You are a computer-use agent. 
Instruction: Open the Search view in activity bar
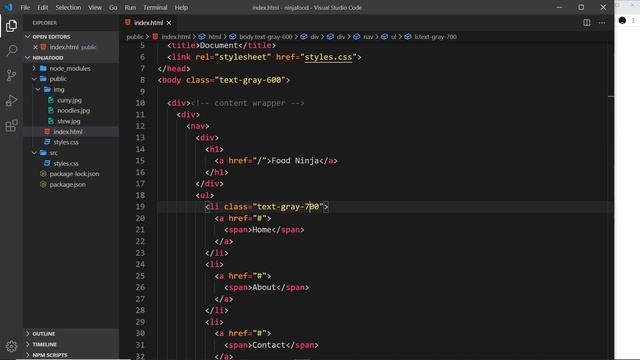click(x=11, y=51)
